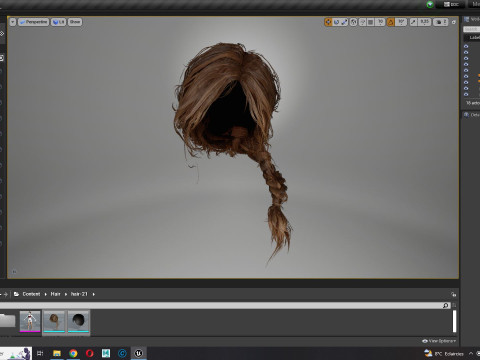Open File Explorer from the taskbar
Screen dimensions: 480x360
(57, 353)
